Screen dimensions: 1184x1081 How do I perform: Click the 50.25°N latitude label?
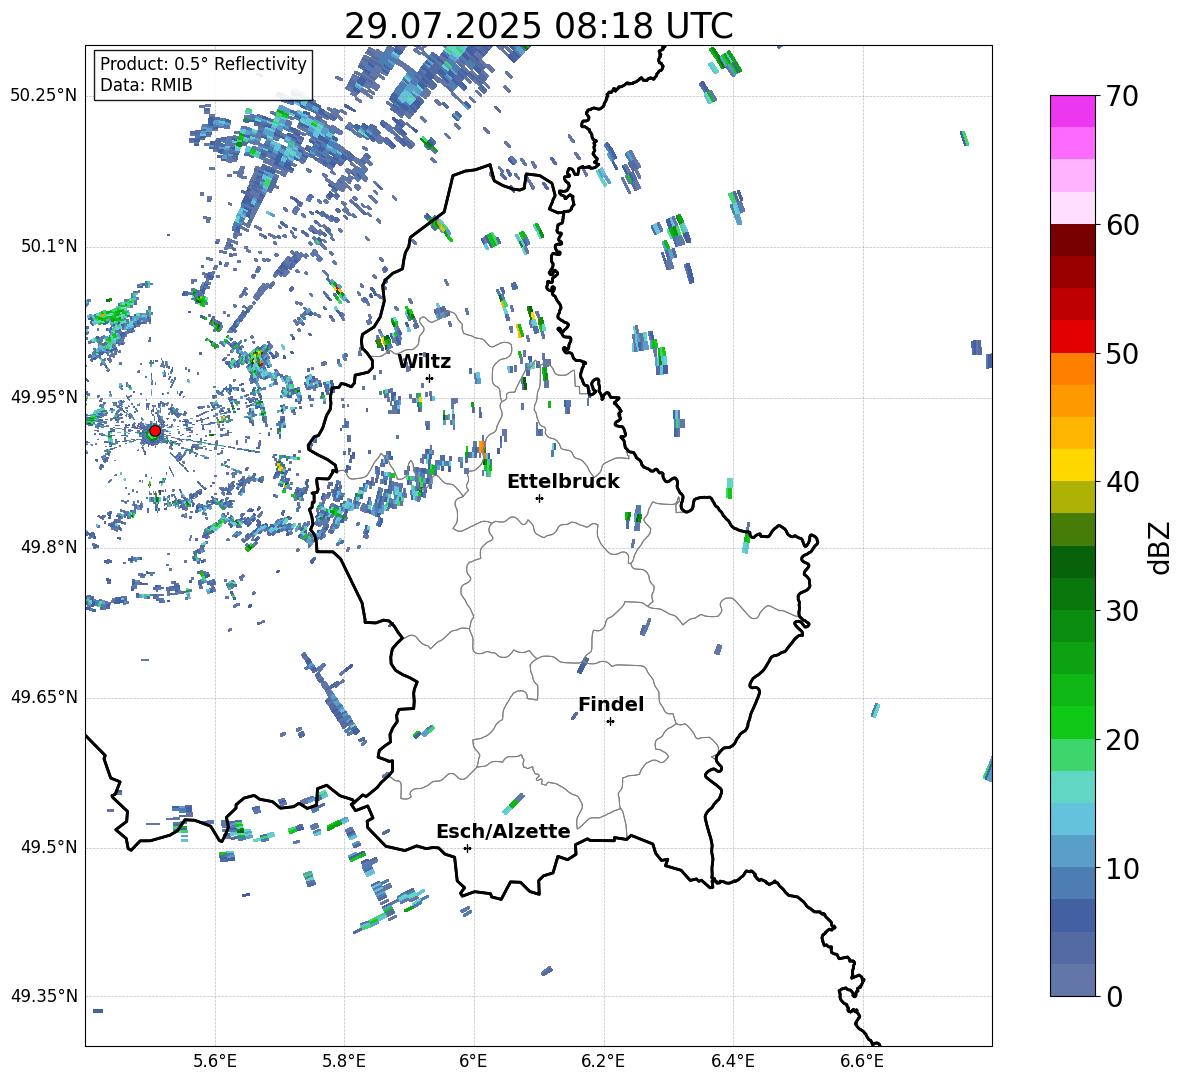[44, 96]
